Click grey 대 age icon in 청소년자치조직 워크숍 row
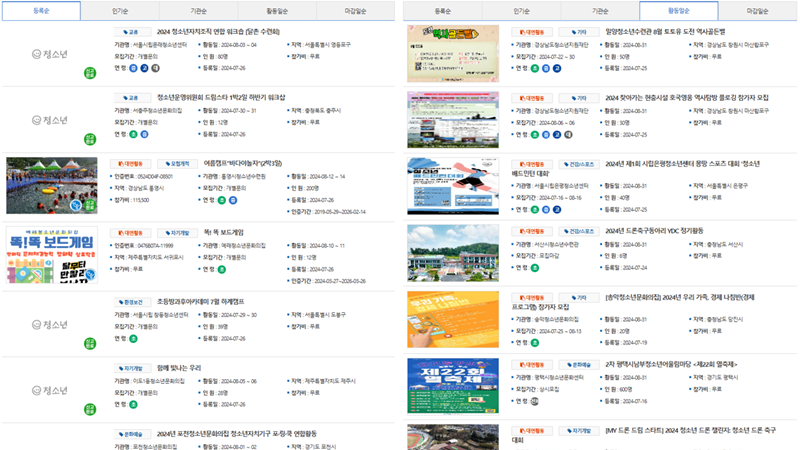The width and height of the screenshot is (800, 450). [156, 68]
